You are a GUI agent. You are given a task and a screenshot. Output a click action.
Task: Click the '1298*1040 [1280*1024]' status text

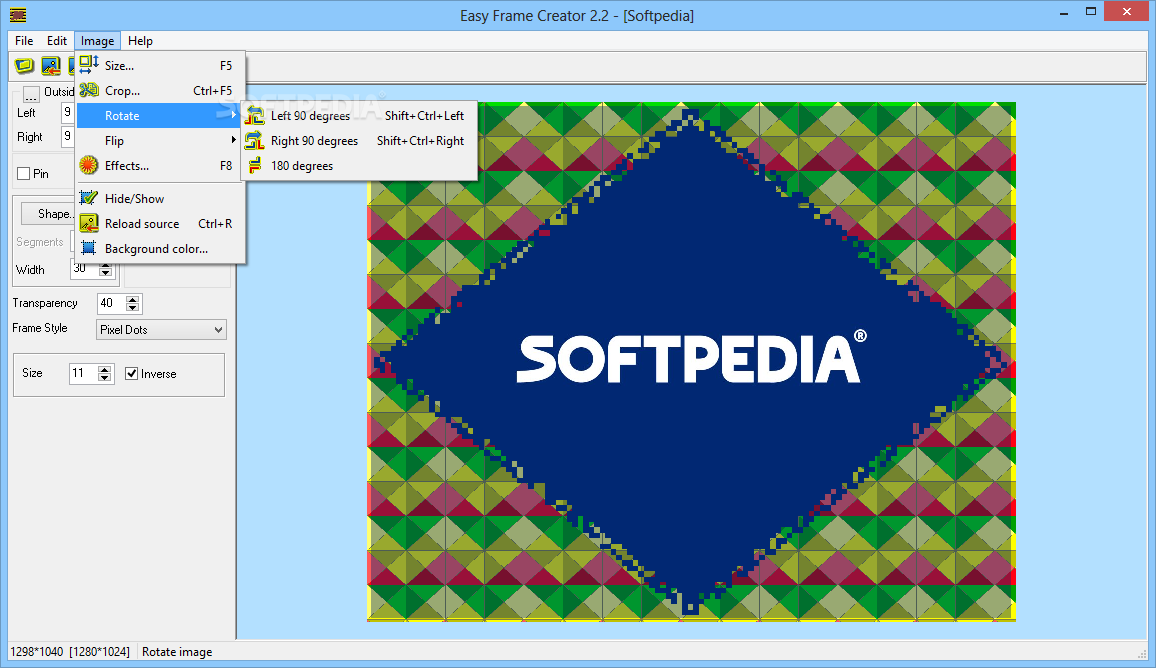(x=70, y=652)
